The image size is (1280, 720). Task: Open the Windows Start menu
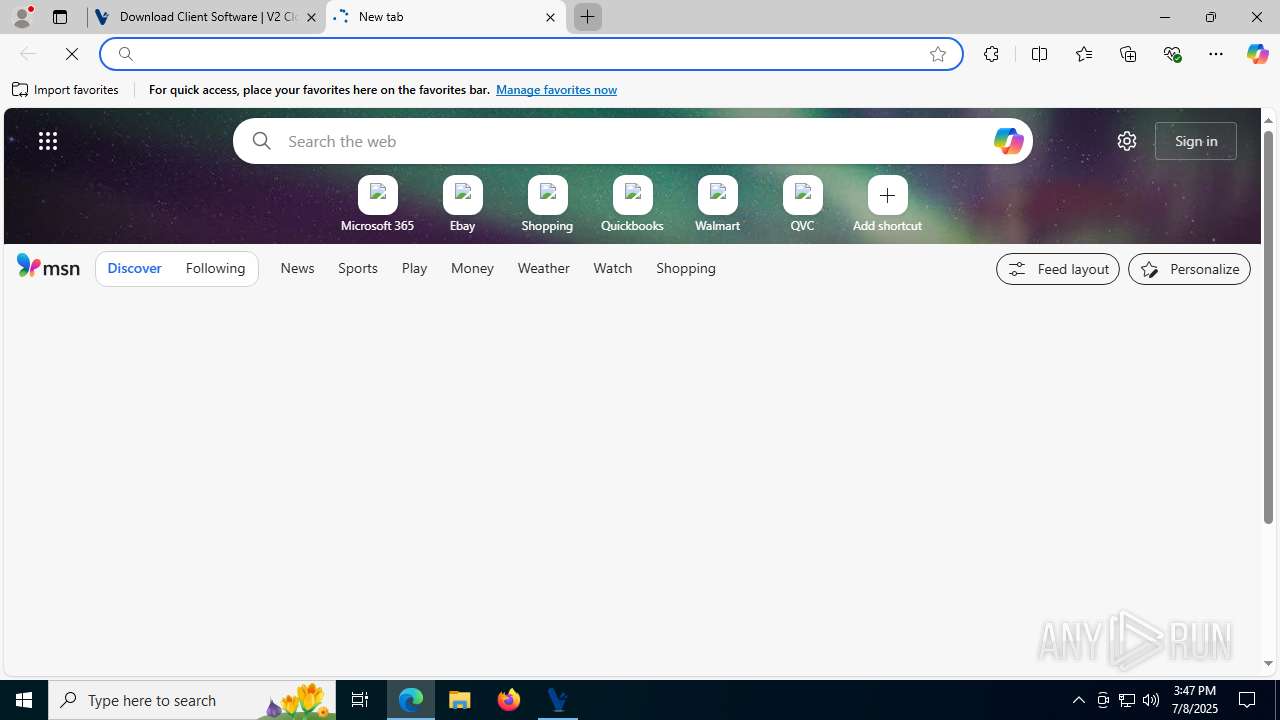pos(24,700)
